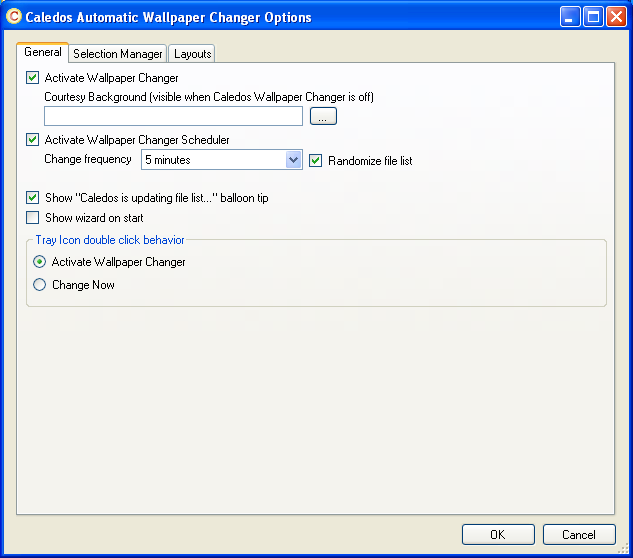Enable Show wizard on start
The width and height of the screenshot is (633, 558).
point(33,217)
